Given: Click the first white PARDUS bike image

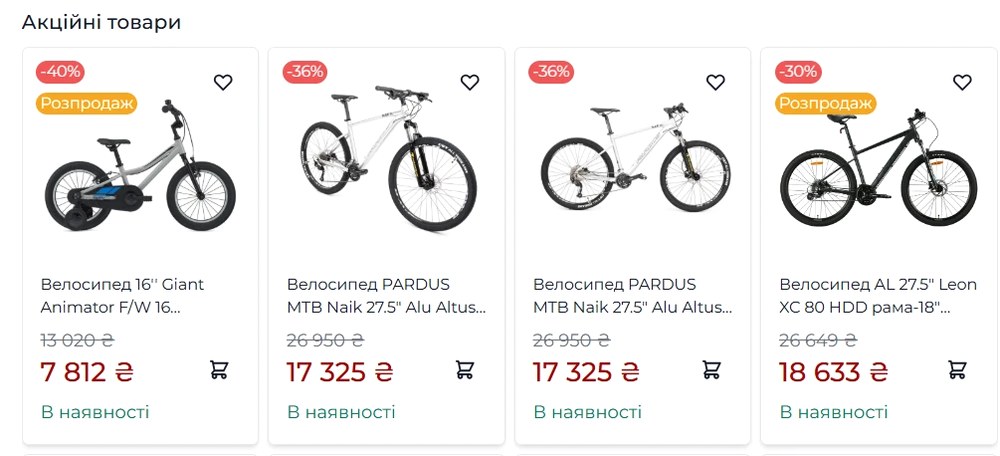Looking at the screenshot, I should 388,160.
